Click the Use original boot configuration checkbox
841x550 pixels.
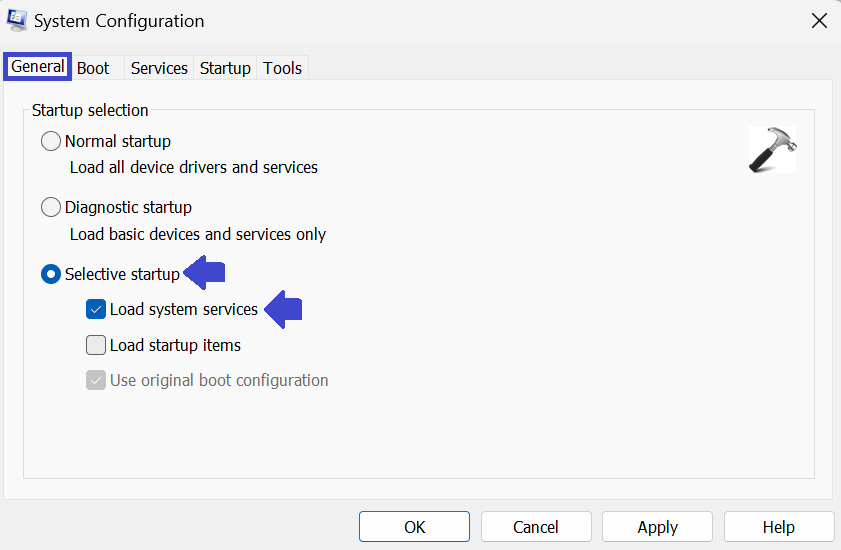click(96, 380)
